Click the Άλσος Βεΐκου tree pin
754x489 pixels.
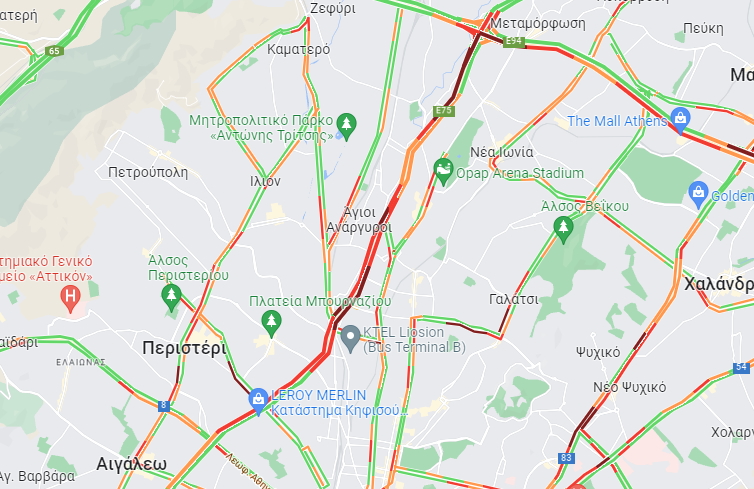563,229
